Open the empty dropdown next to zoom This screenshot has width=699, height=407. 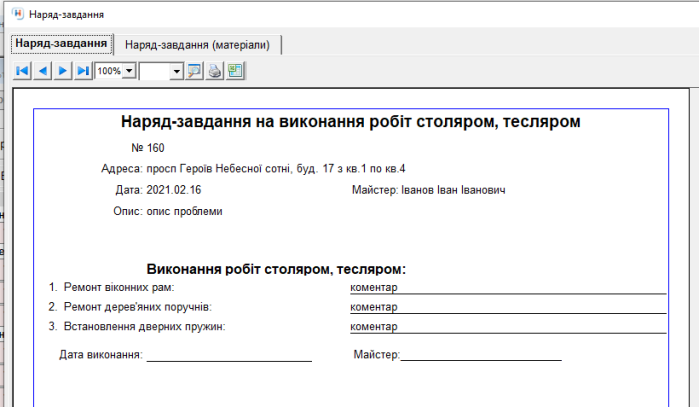coord(177,71)
